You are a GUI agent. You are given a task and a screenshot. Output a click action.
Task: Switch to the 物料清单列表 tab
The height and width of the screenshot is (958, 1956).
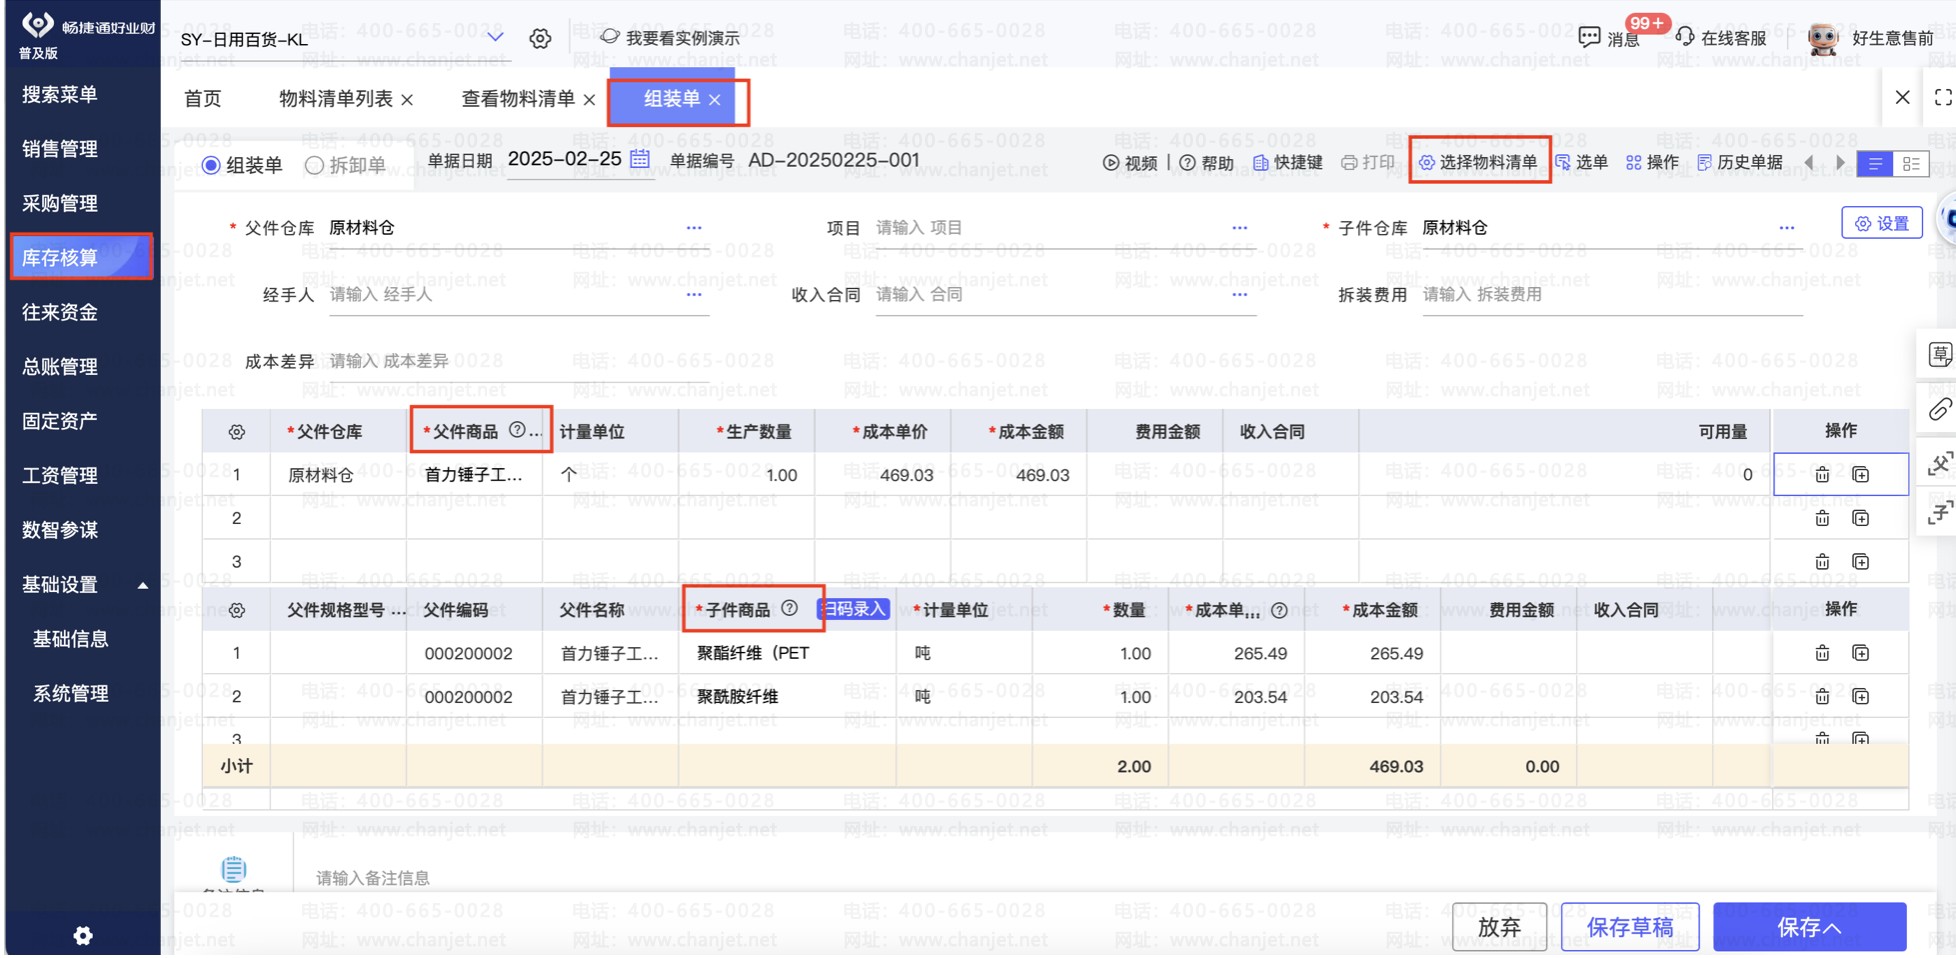336,99
